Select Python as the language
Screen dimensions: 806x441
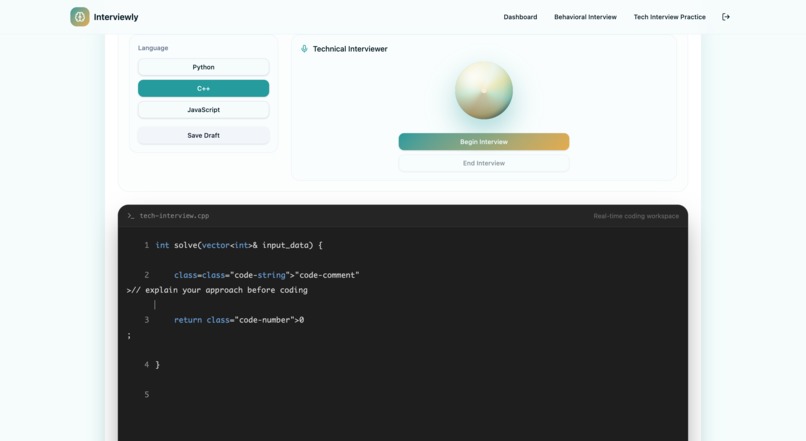click(x=204, y=67)
